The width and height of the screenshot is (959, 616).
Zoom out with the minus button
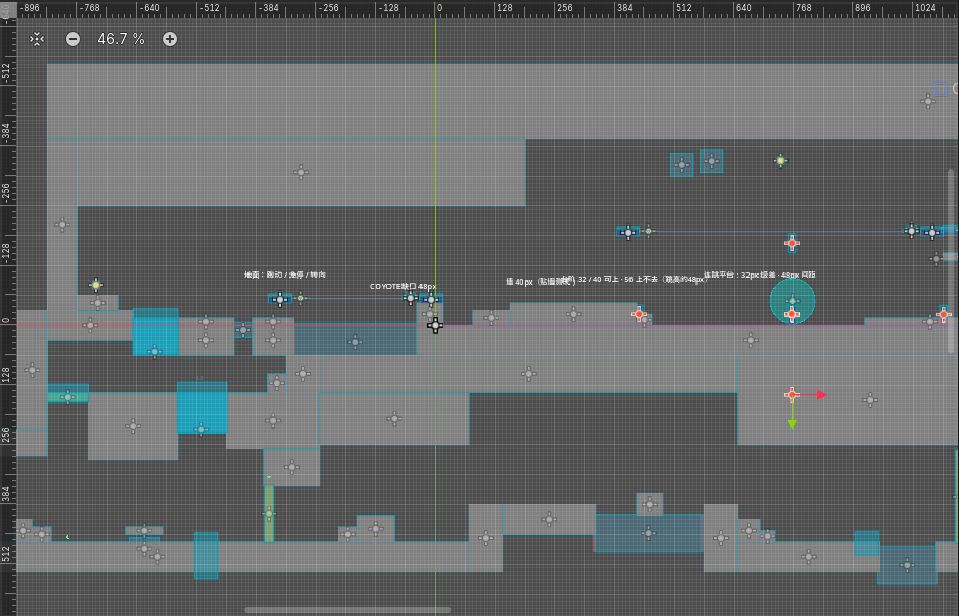tap(73, 39)
